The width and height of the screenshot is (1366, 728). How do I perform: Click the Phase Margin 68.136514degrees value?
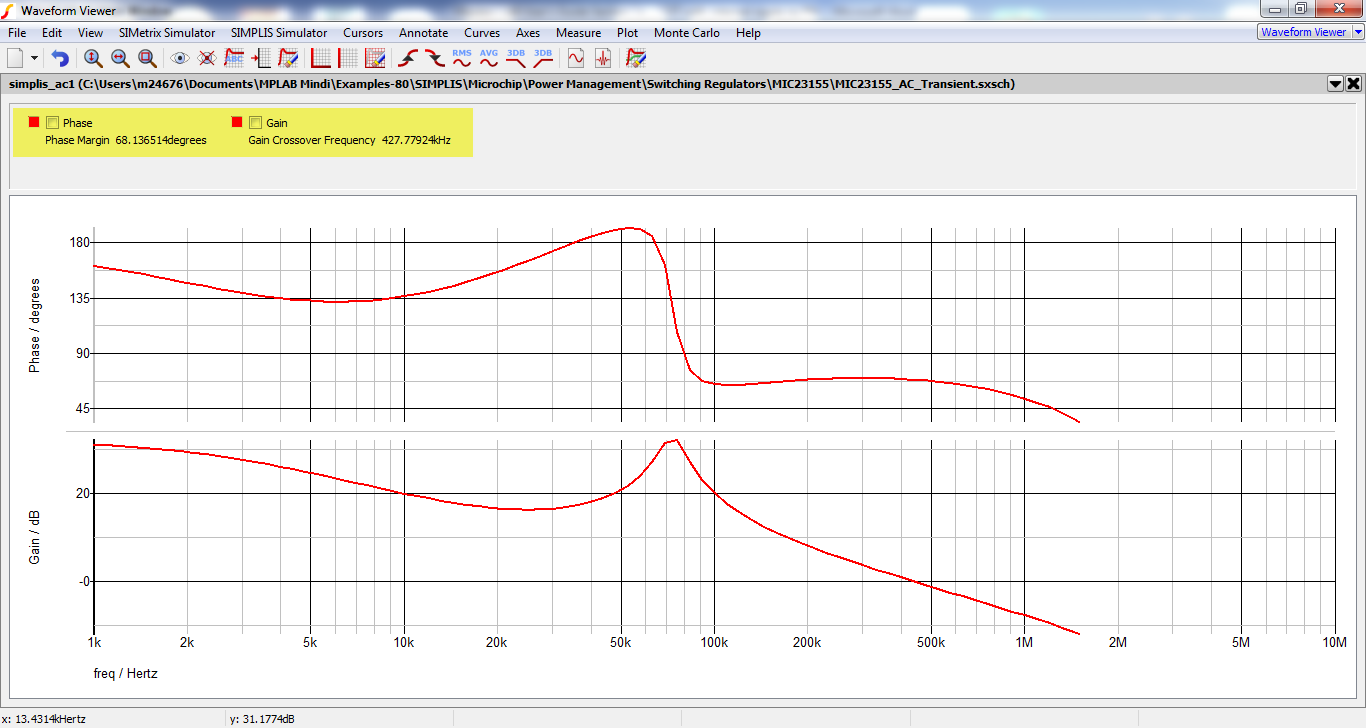(x=161, y=140)
